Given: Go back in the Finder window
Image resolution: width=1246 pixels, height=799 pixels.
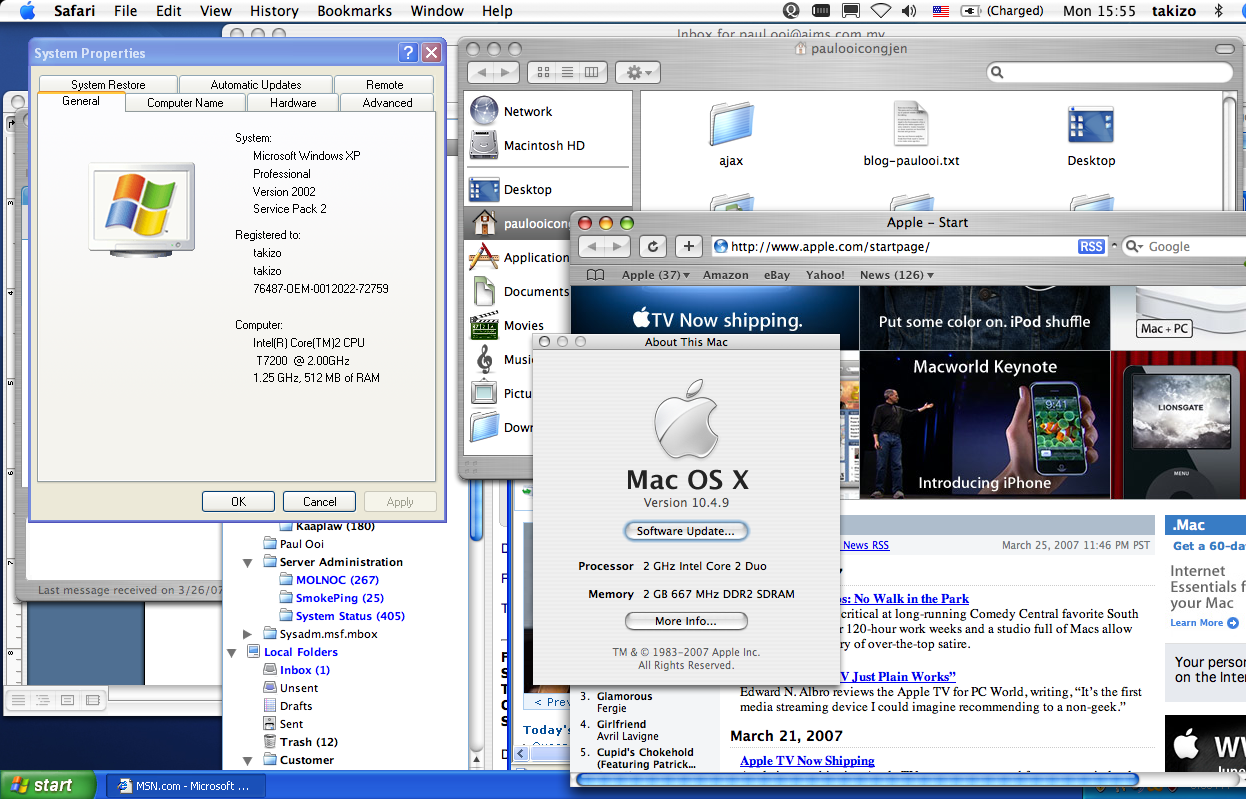Looking at the screenshot, I should point(482,72).
